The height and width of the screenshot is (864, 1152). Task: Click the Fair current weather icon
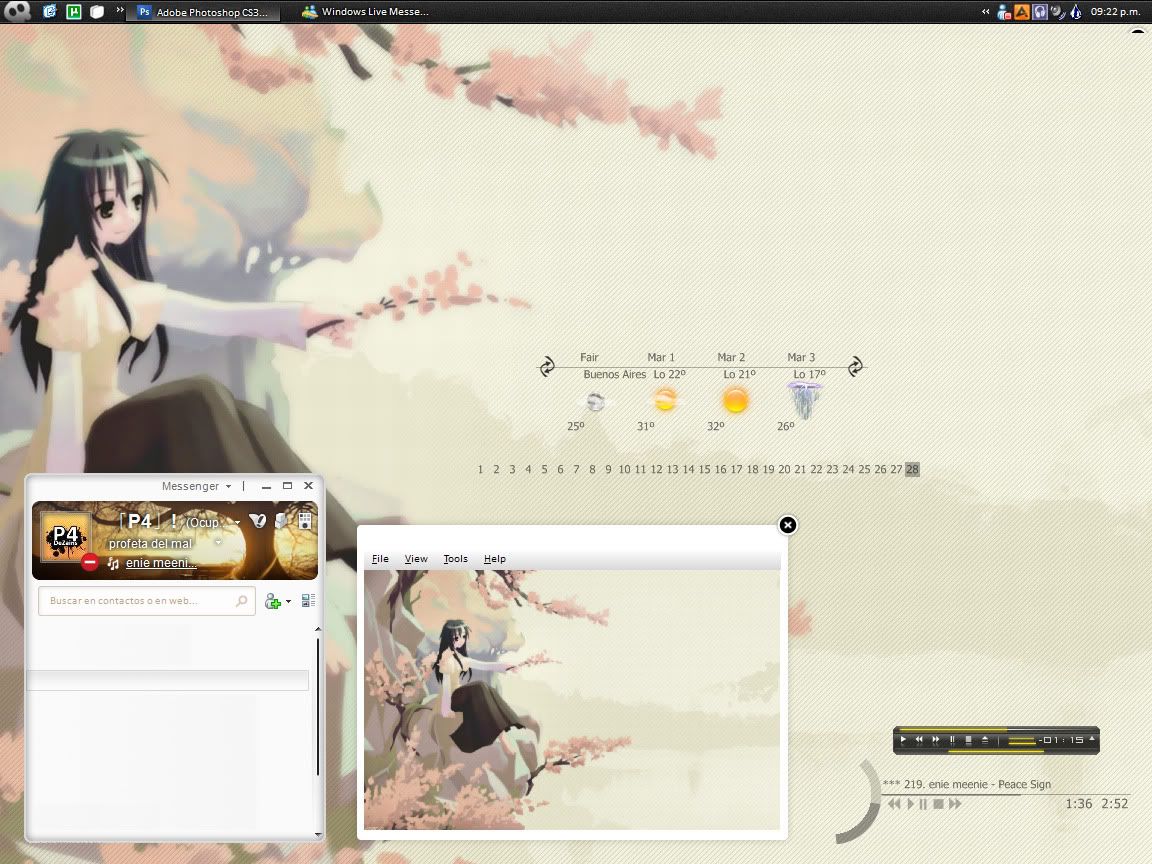point(595,401)
